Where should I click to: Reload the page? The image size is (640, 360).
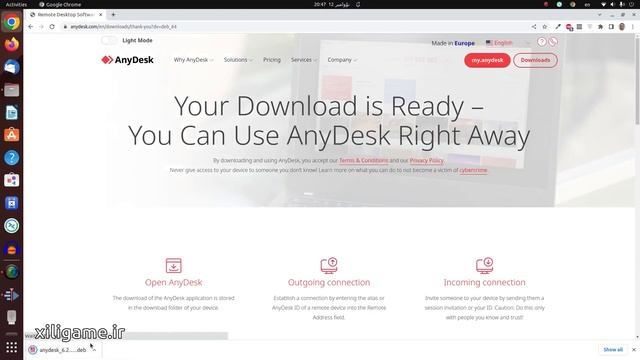(x=52, y=27)
